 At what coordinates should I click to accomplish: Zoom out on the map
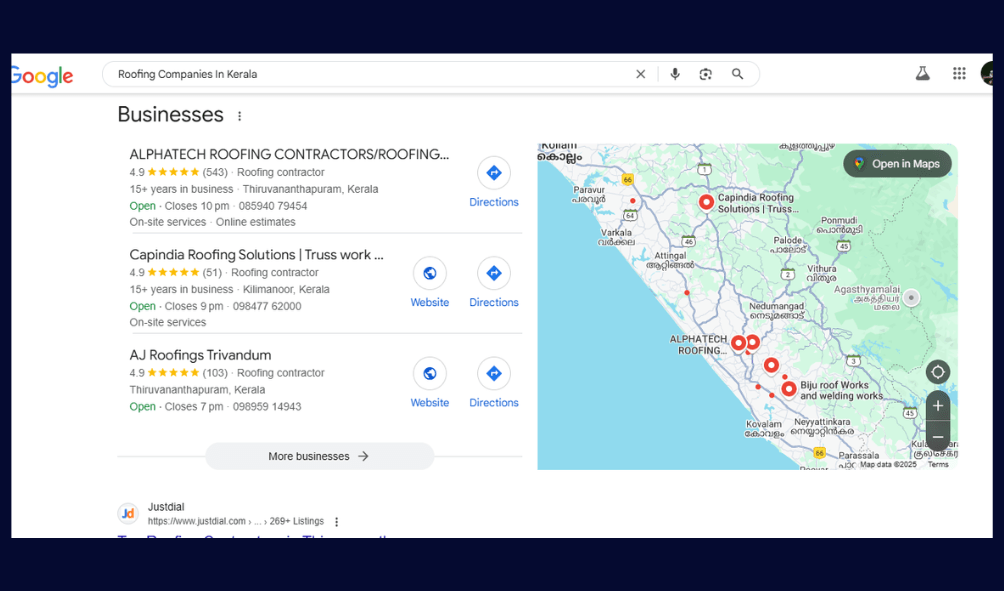tap(938, 437)
